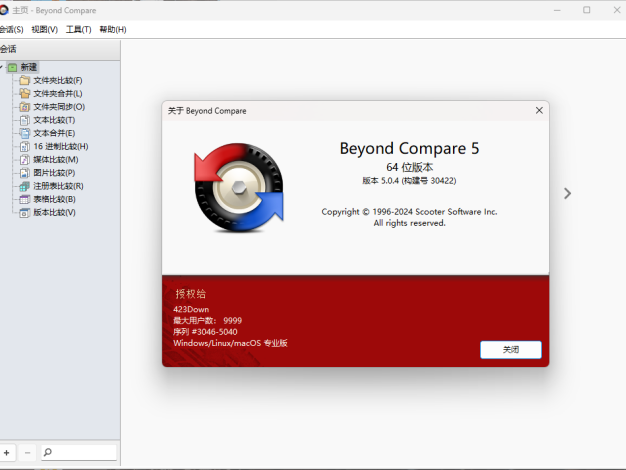
Task: Click the plus add session button
Action: (7, 452)
